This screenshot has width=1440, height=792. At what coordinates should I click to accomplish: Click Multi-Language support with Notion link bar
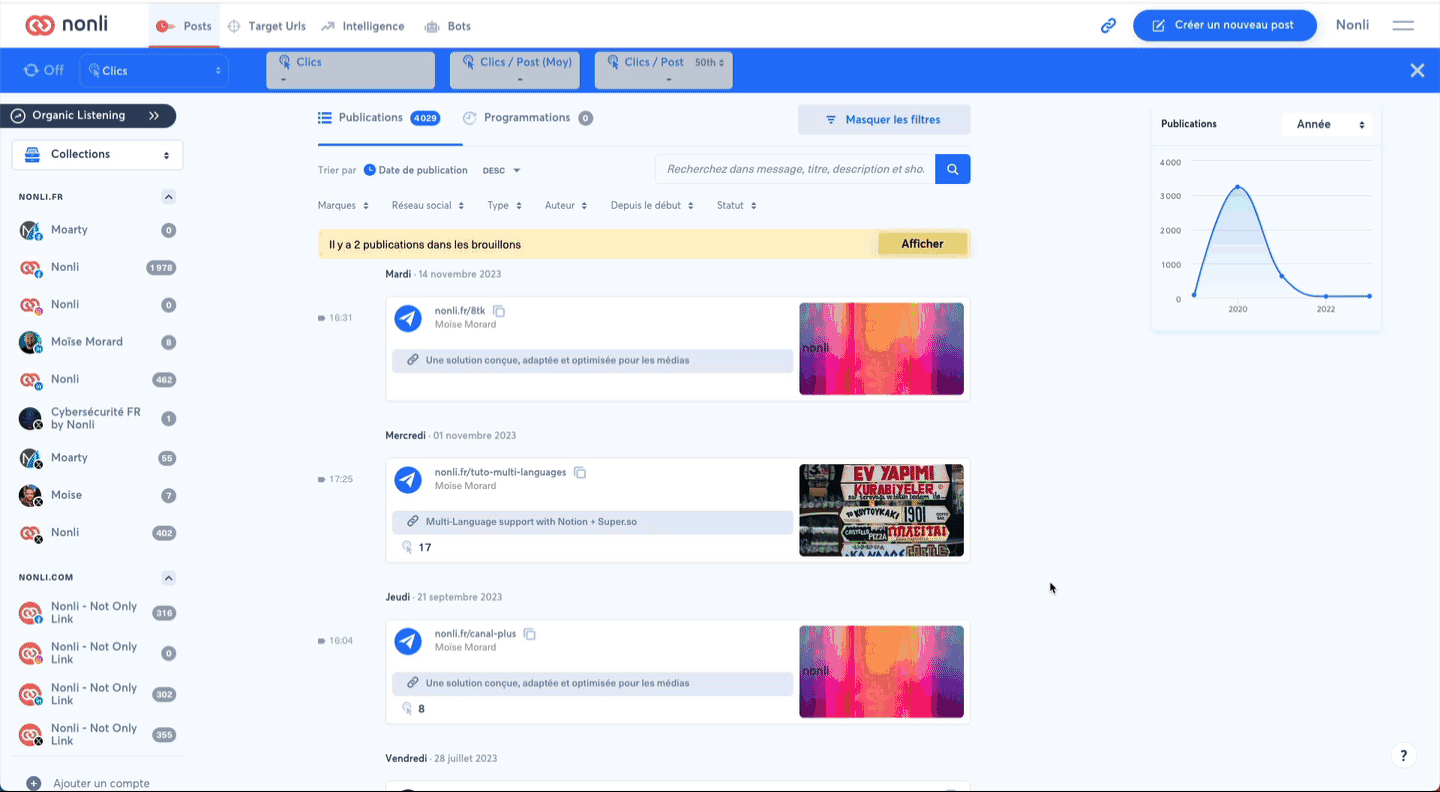pos(592,522)
